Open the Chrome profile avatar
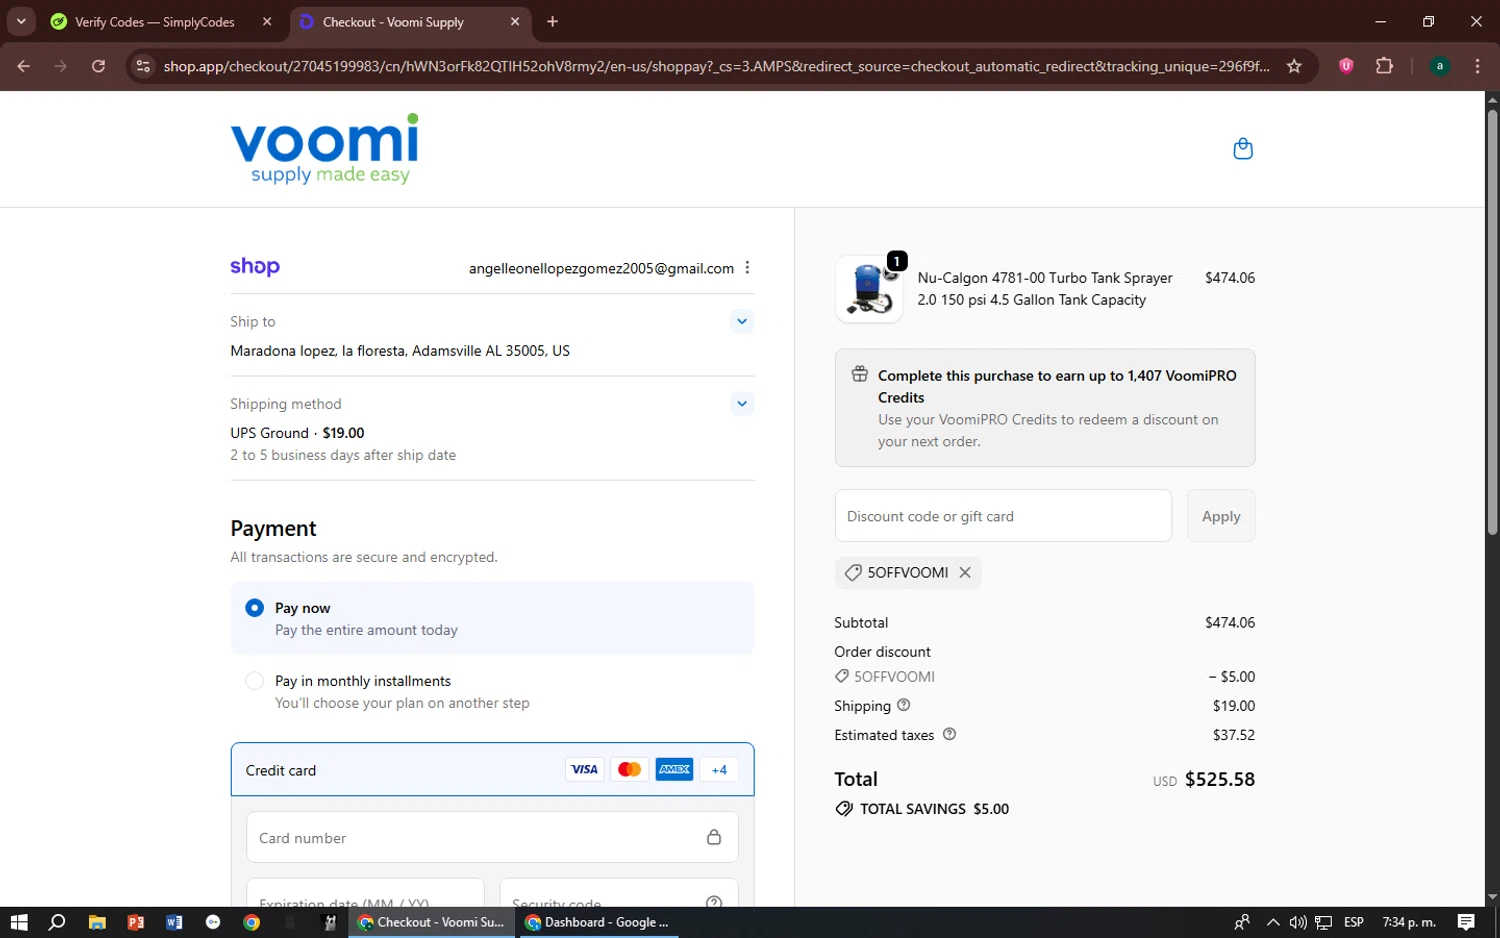1500x938 pixels. (x=1440, y=66)
